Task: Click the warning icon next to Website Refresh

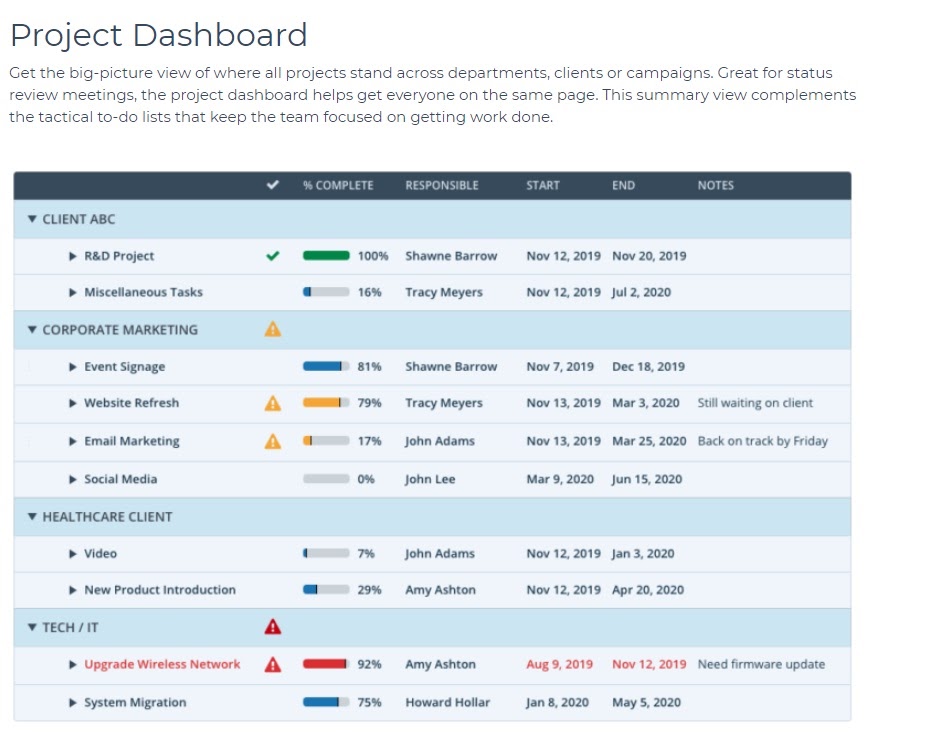Action: point(272,403)
